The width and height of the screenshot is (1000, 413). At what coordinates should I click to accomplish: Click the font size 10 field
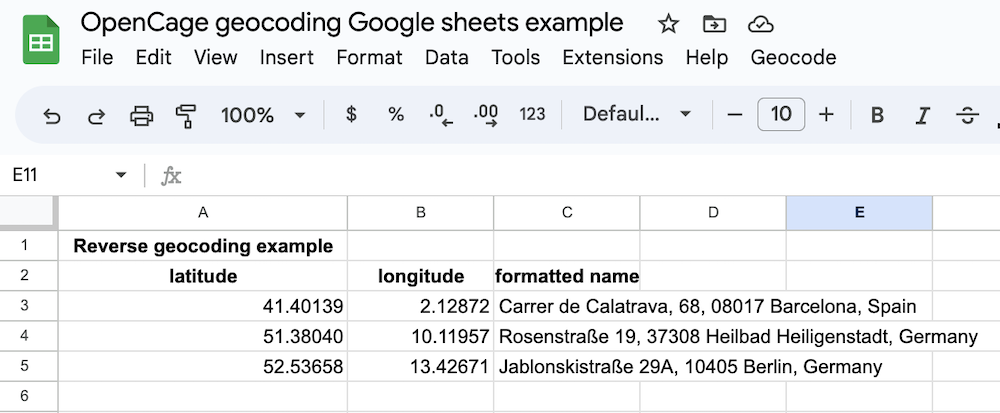coord(781,115)
